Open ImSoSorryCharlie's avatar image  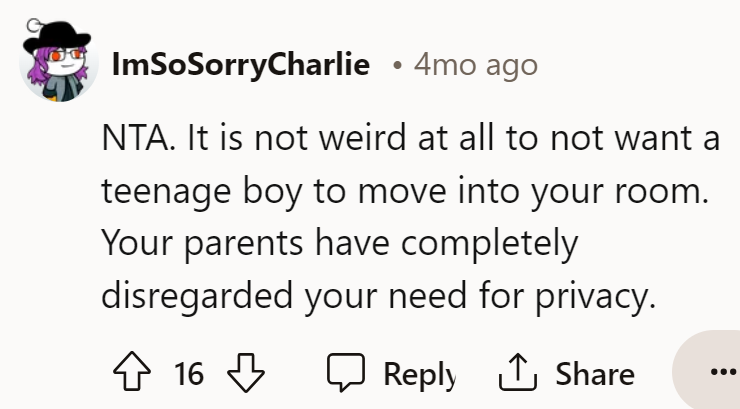tap(58, 61)
